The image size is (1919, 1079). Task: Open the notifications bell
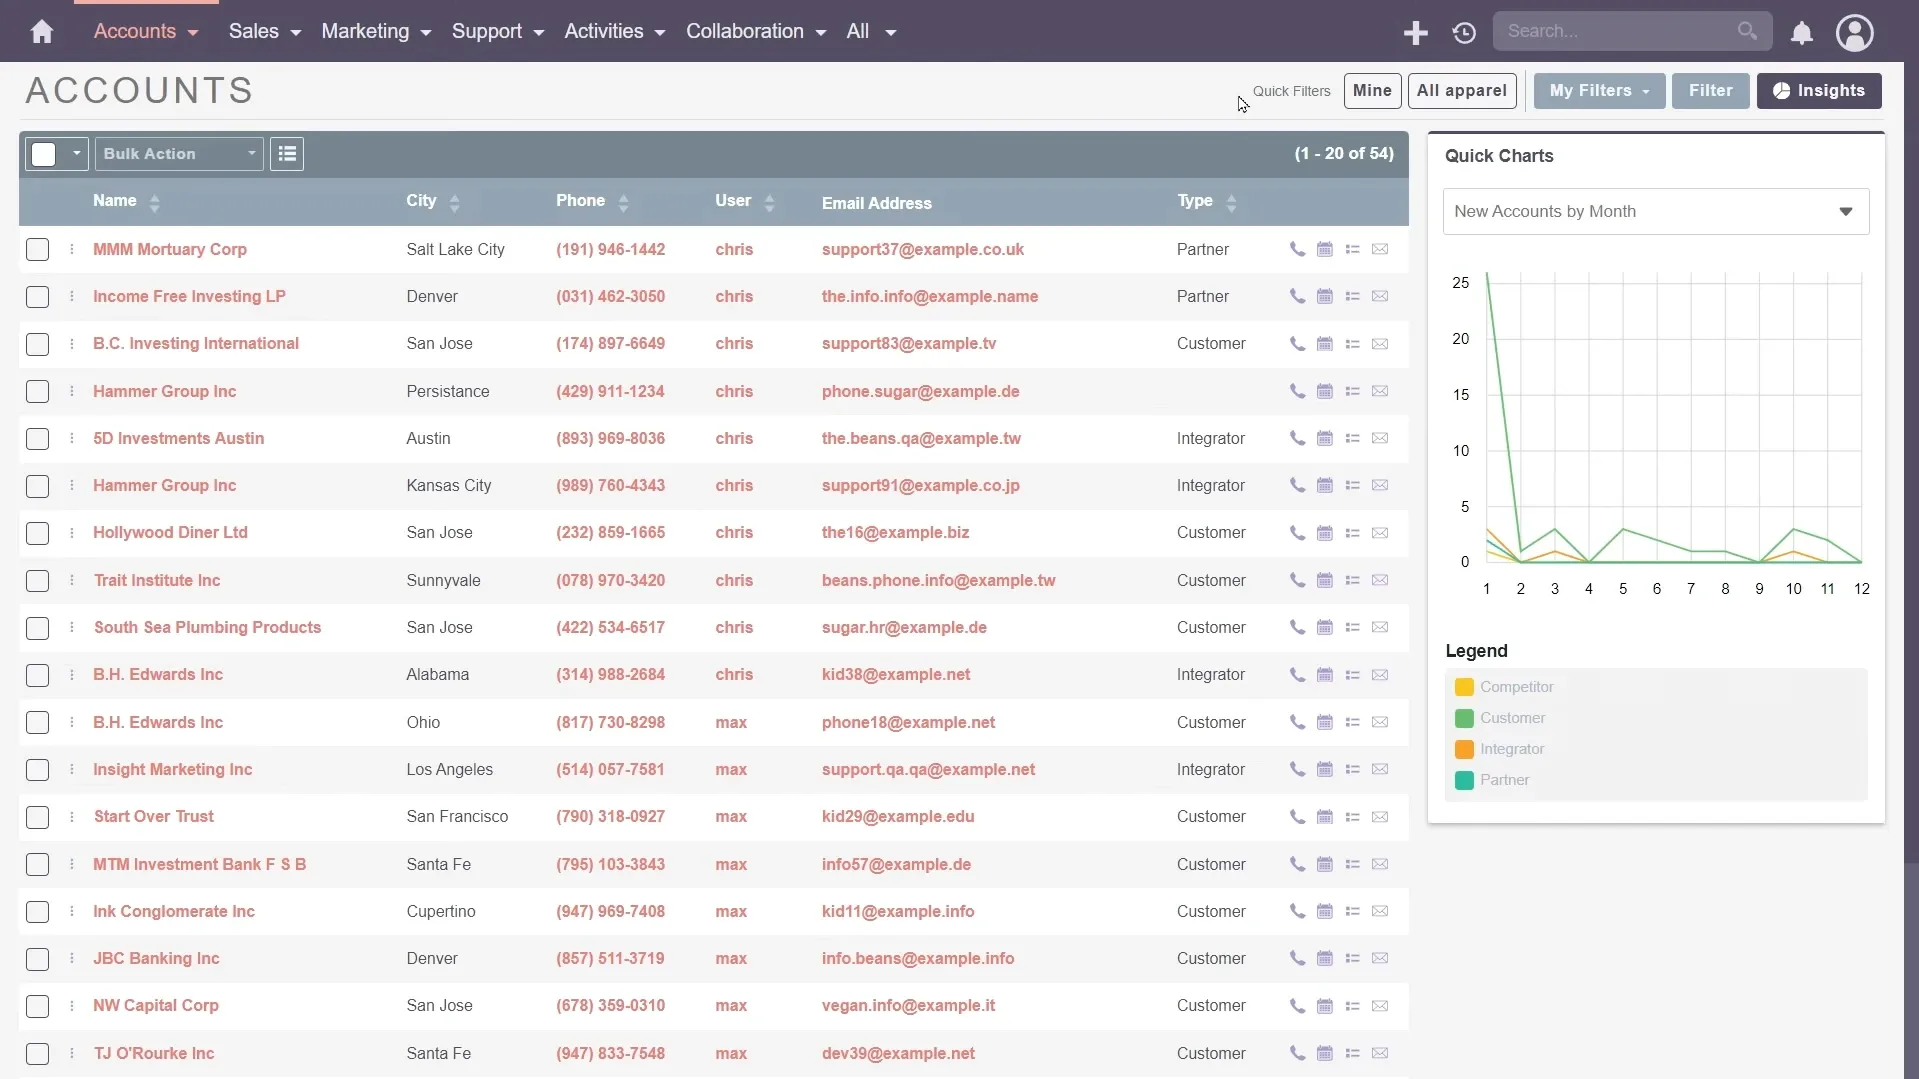tap(1801, 33)
